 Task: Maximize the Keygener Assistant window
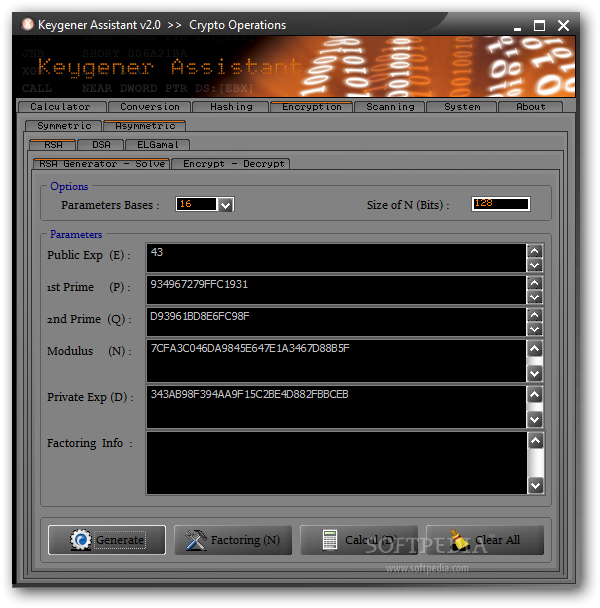[539, 26]
